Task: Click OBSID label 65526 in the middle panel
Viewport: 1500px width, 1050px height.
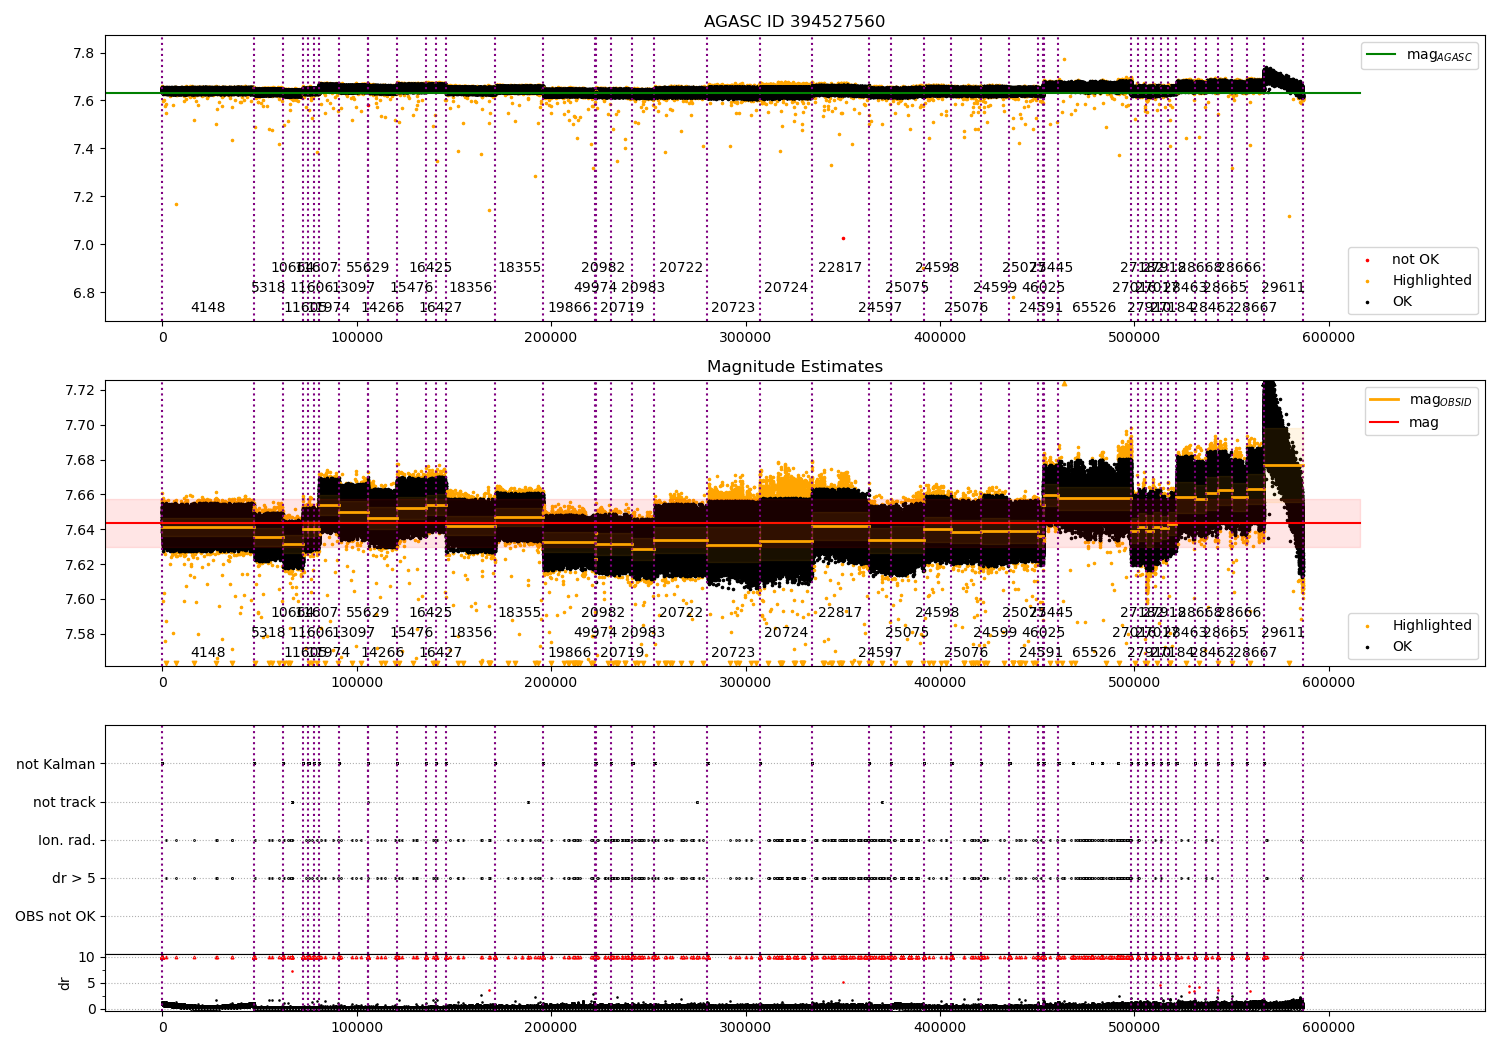Action: pyautogui.click(x=1094, y=652)
